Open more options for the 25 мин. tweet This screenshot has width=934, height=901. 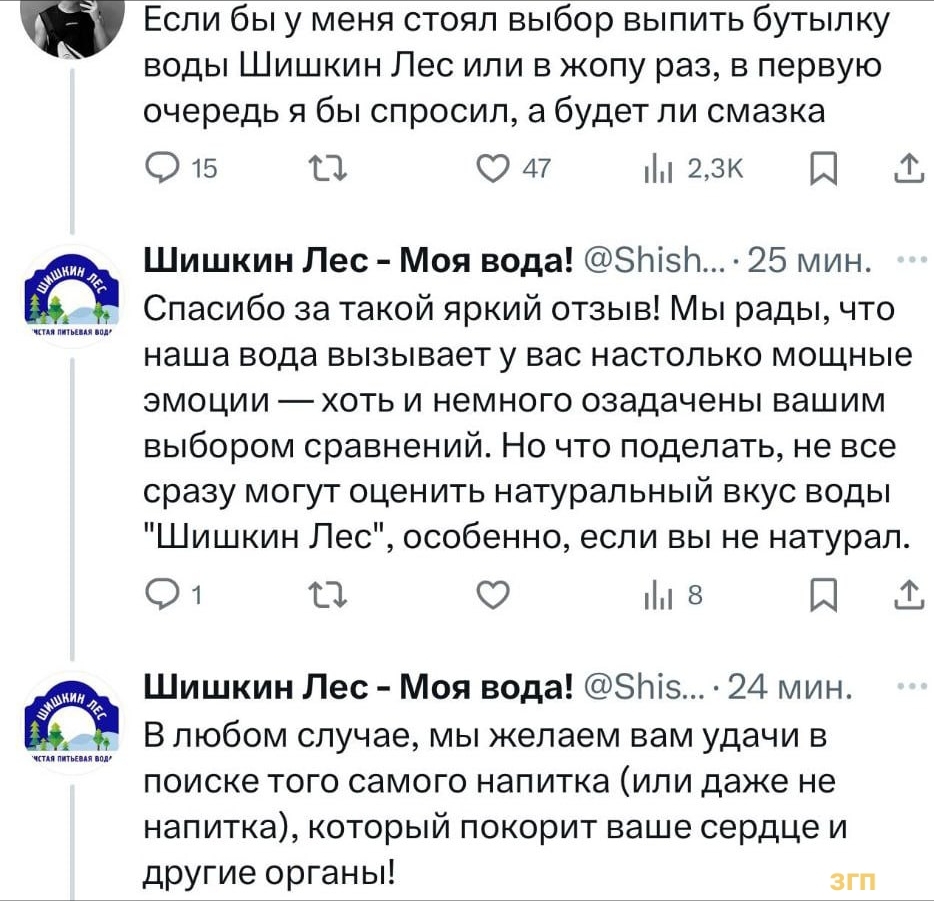click(908, 262)
